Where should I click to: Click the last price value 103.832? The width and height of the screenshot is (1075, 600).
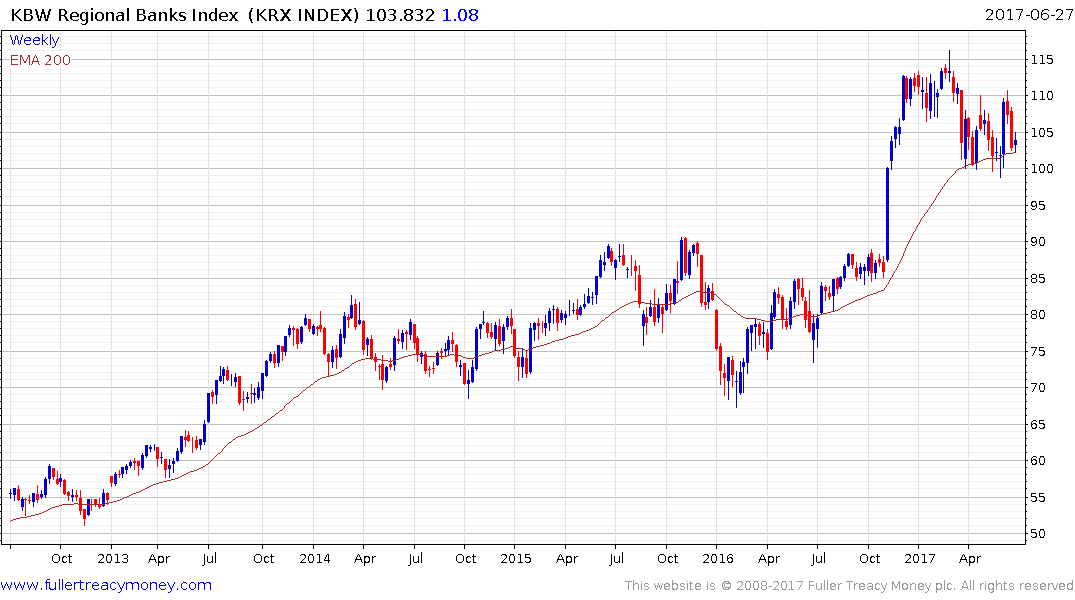(x=400, y=15)
